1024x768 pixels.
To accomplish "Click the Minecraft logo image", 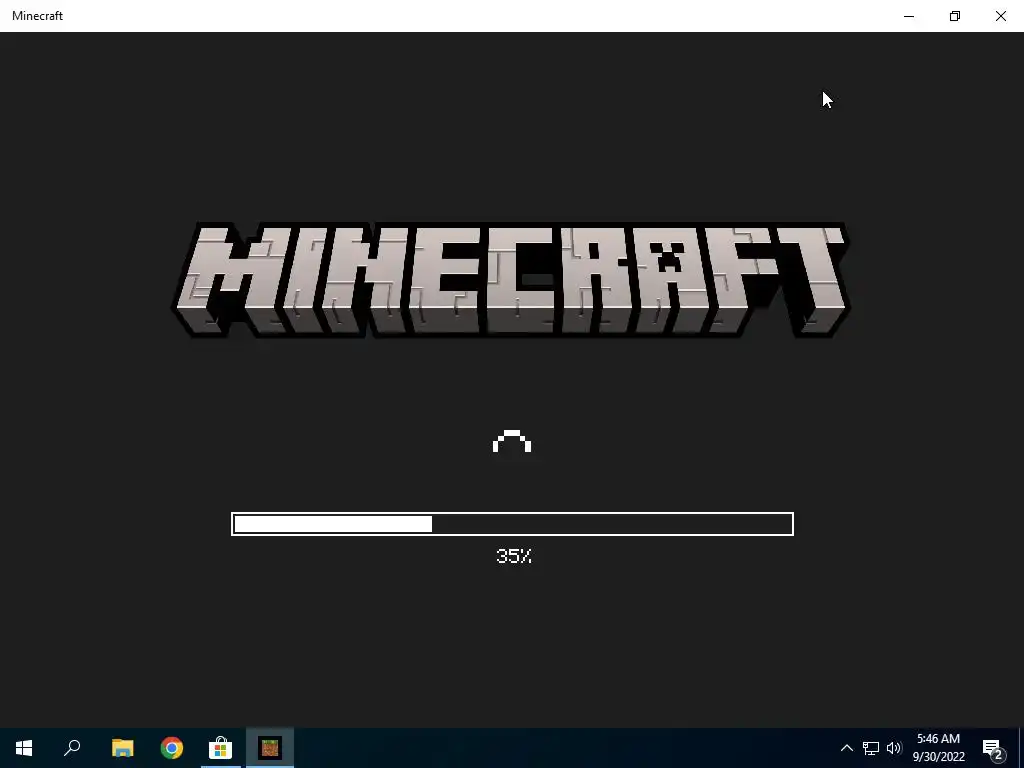I will coord(511,280).
